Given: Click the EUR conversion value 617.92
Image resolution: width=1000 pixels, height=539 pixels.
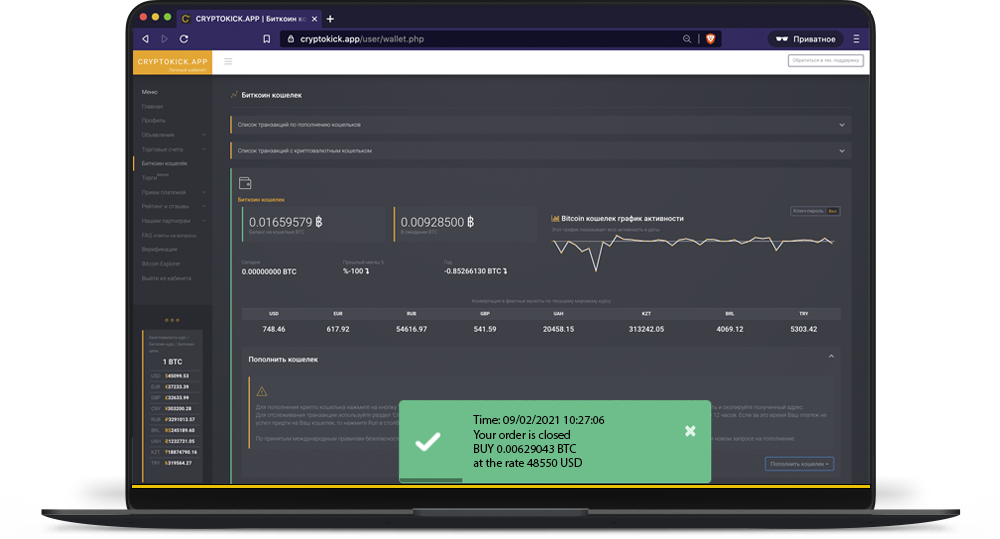Looking at the screenshot, I should pyautogui.click(x=338, y=329).
